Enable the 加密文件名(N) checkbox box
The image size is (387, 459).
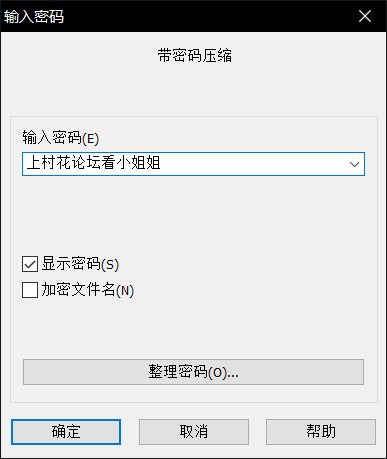[x=30, y=290]
